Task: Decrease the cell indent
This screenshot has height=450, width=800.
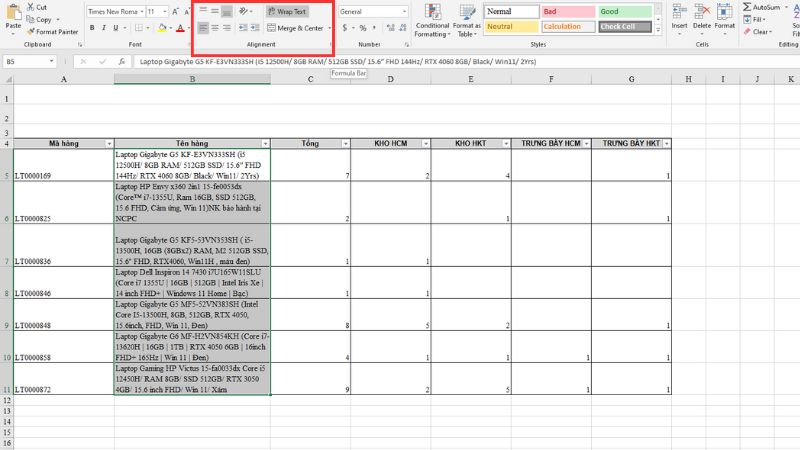Action: click(x=243, y=28)
